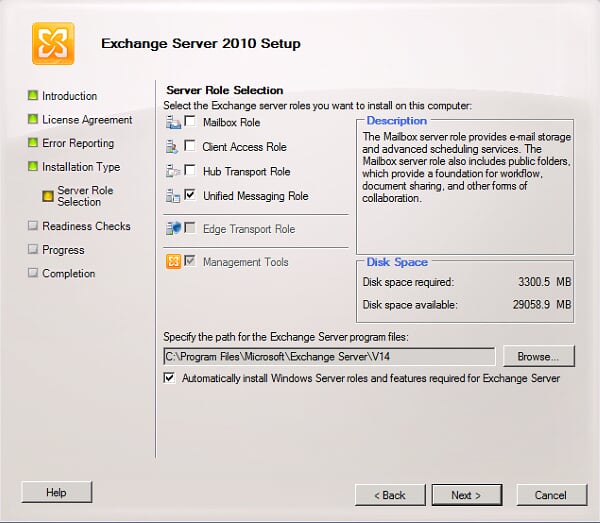600x523 pixels.
Task: Click the green Error Reporting step indicator
Action: click(33, 143)
